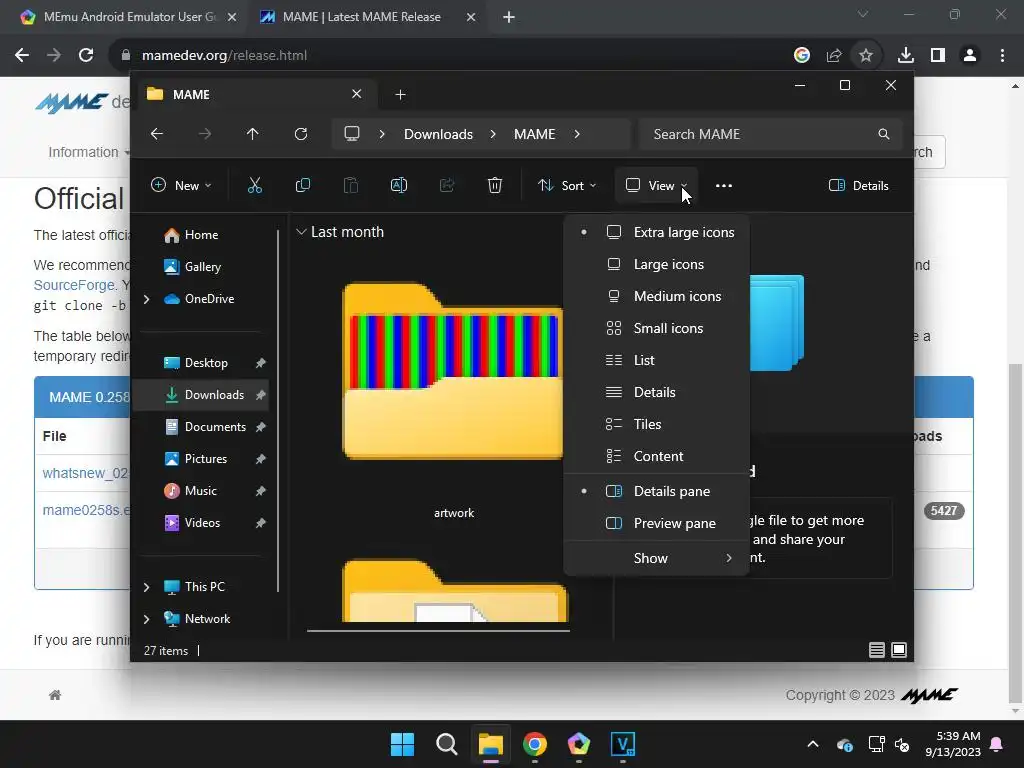The image size is (1024, 768).
Task: Go up one folder level in Explorer
Action: coord(253,134)
